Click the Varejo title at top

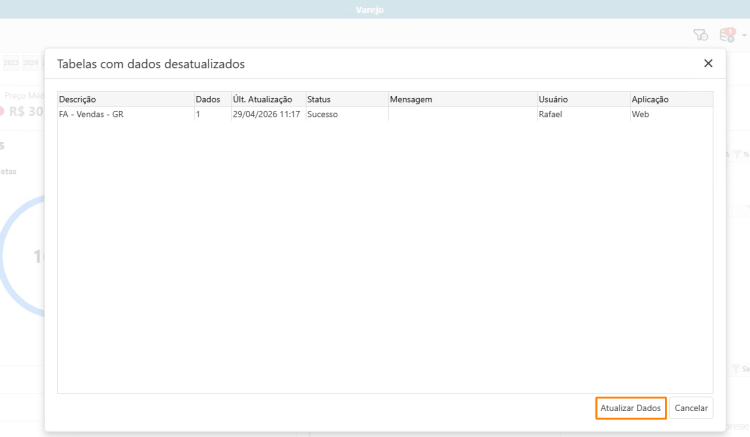369,10
